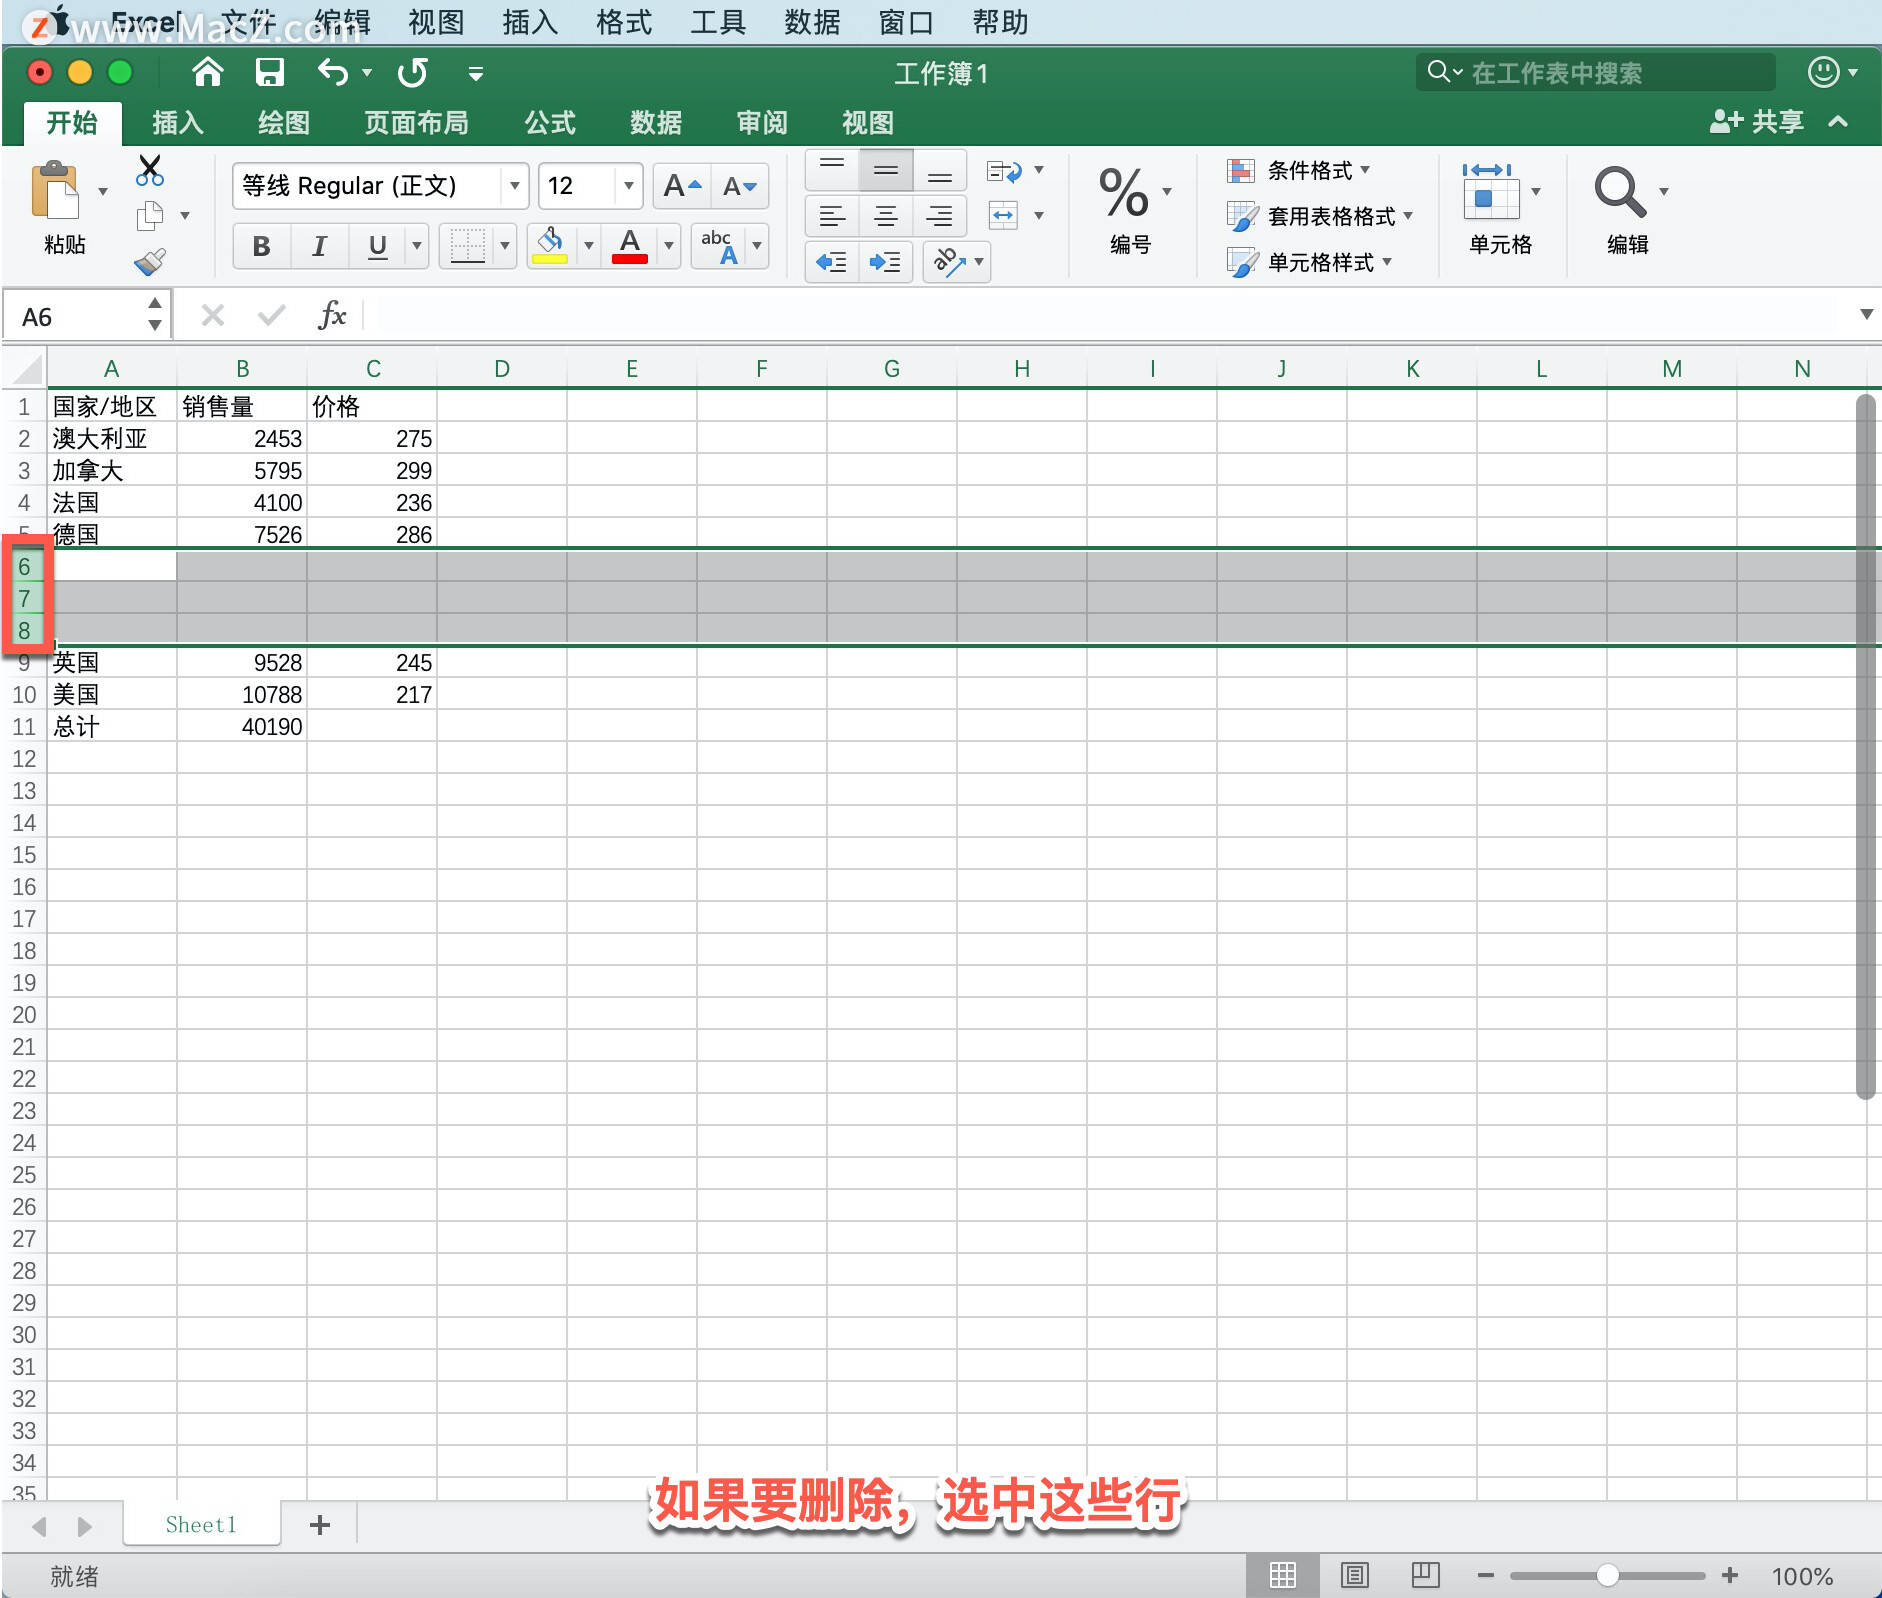Switch to the 公式 ribbon tab
Screen dimensions: 1882x1598
(549, 122)
